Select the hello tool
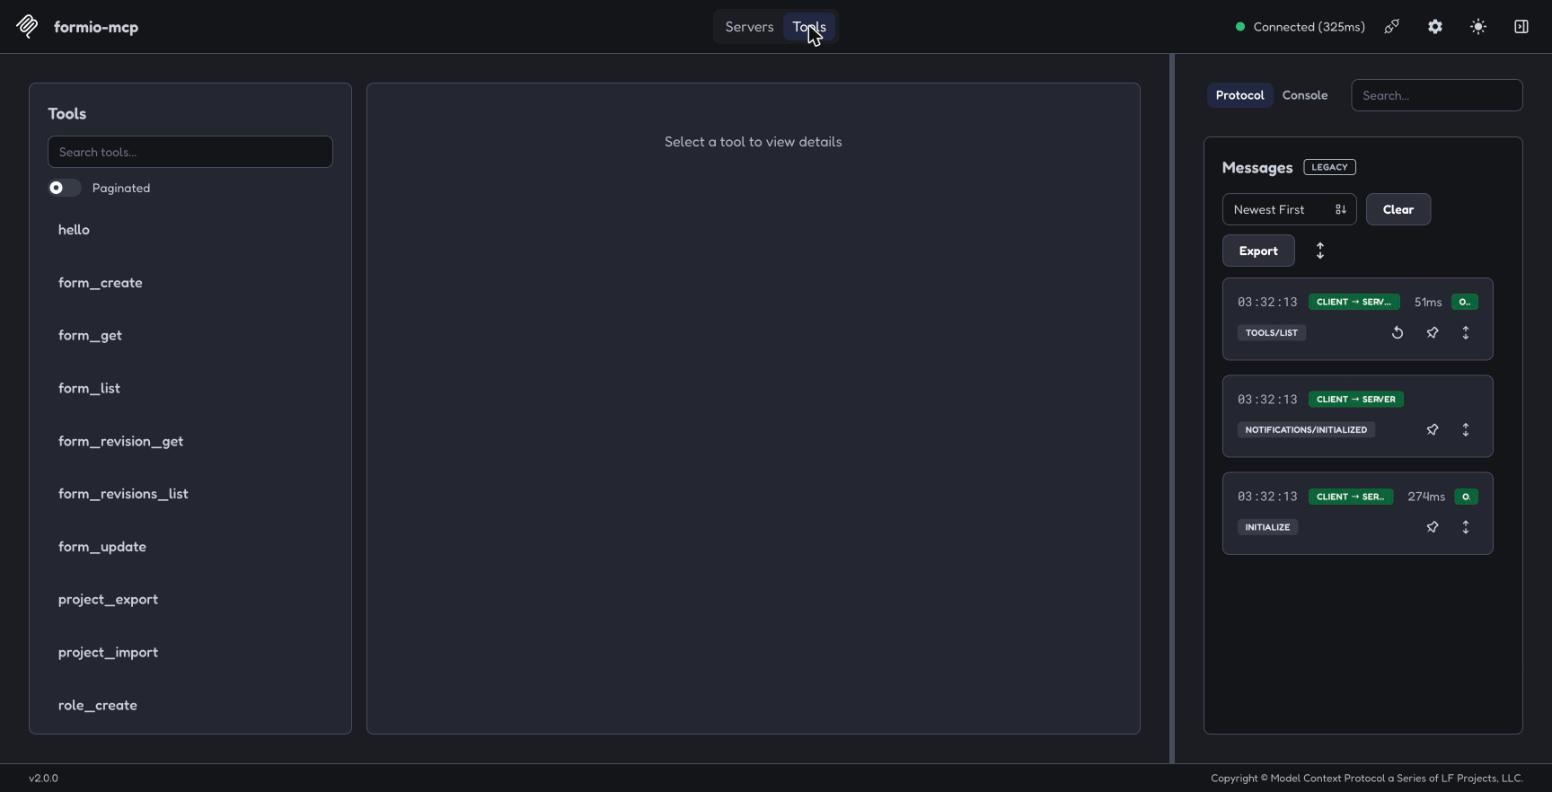The width and height of the screenshot is (1552, 792). (x=190, y=230)
